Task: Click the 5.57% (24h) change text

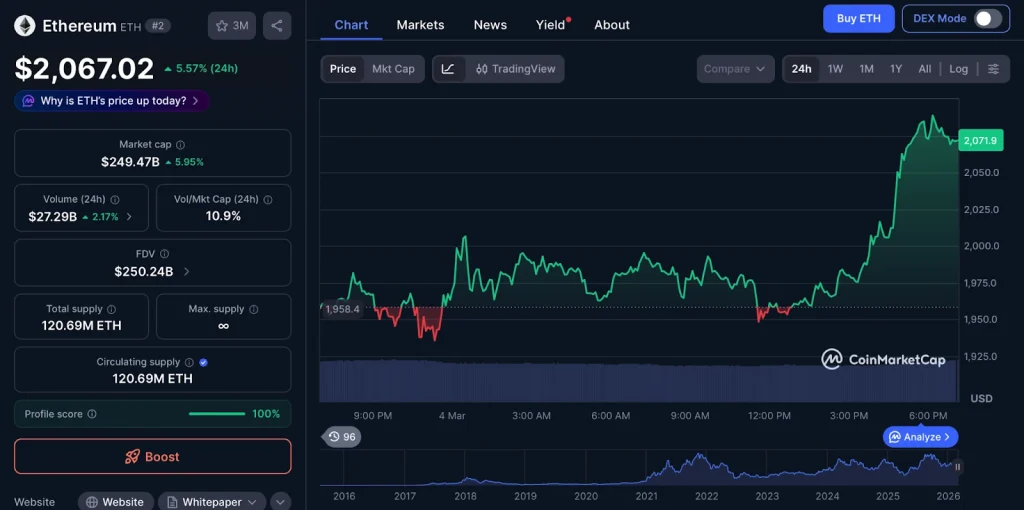Action: (206, 68)
